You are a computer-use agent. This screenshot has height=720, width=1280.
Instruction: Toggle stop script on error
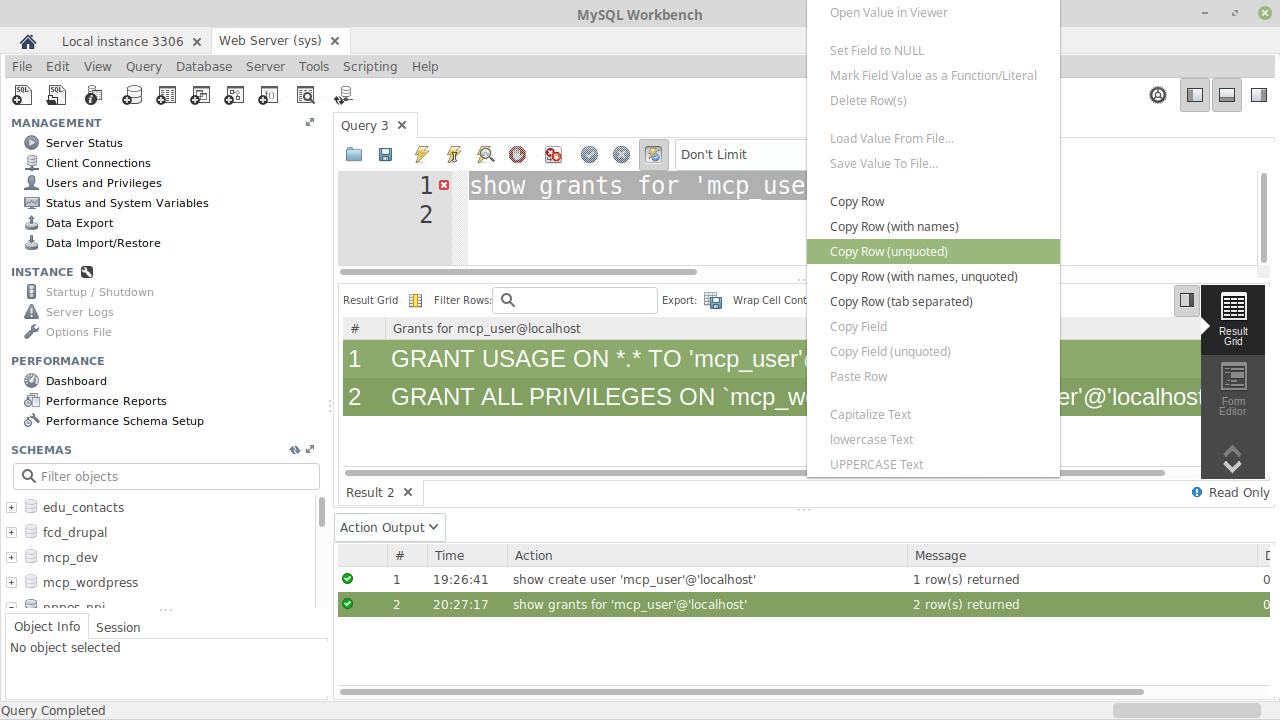pos(553,155)
